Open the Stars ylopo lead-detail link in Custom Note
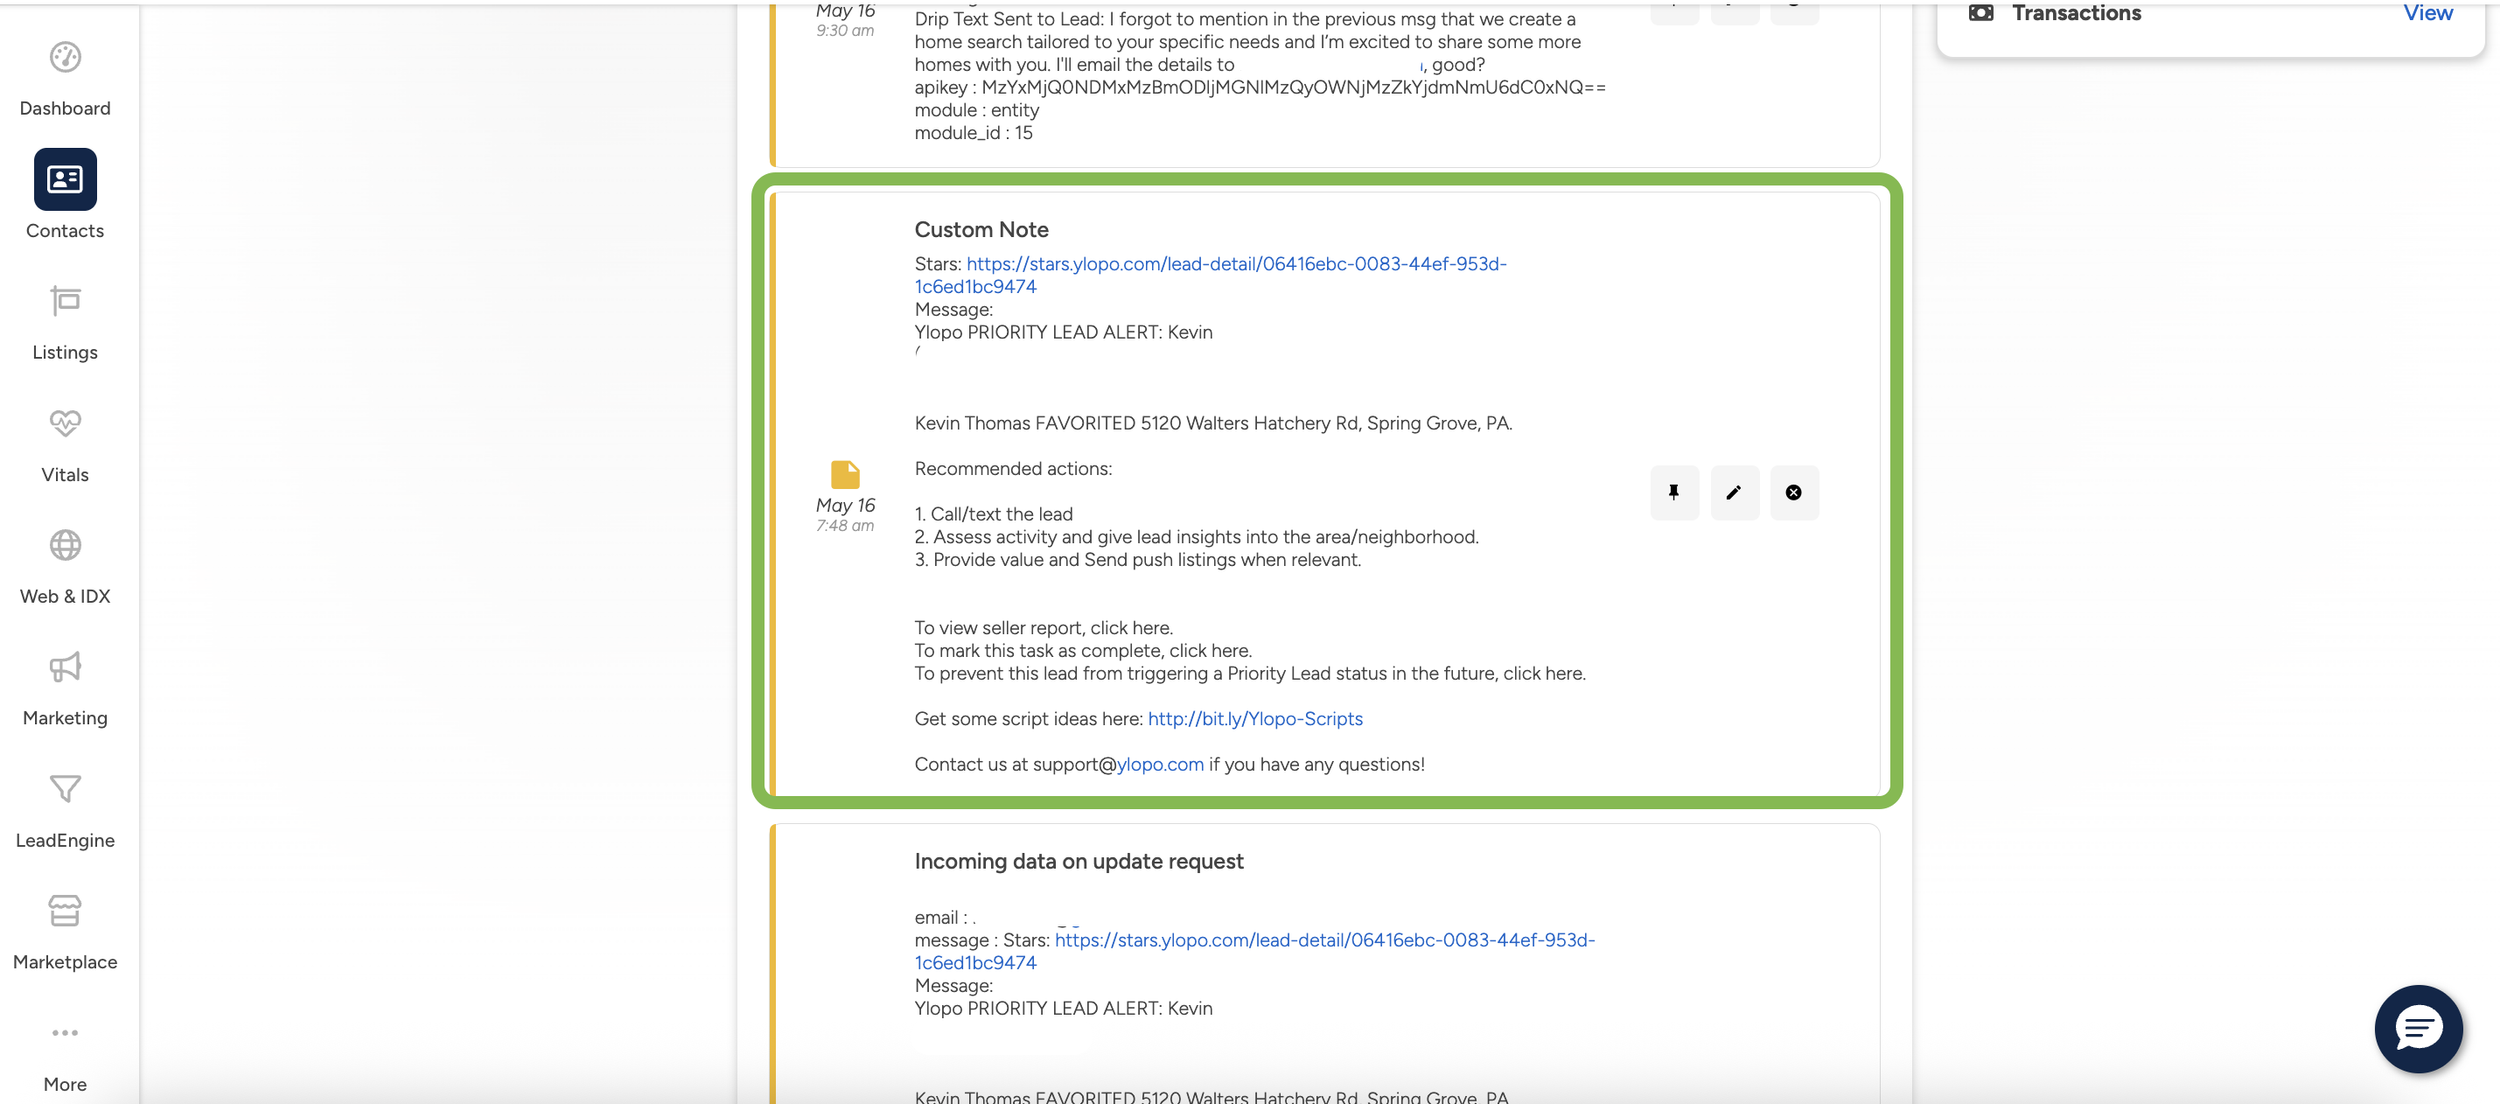This screenshot has width=2500, height=1104. [x=1235, y=264]
